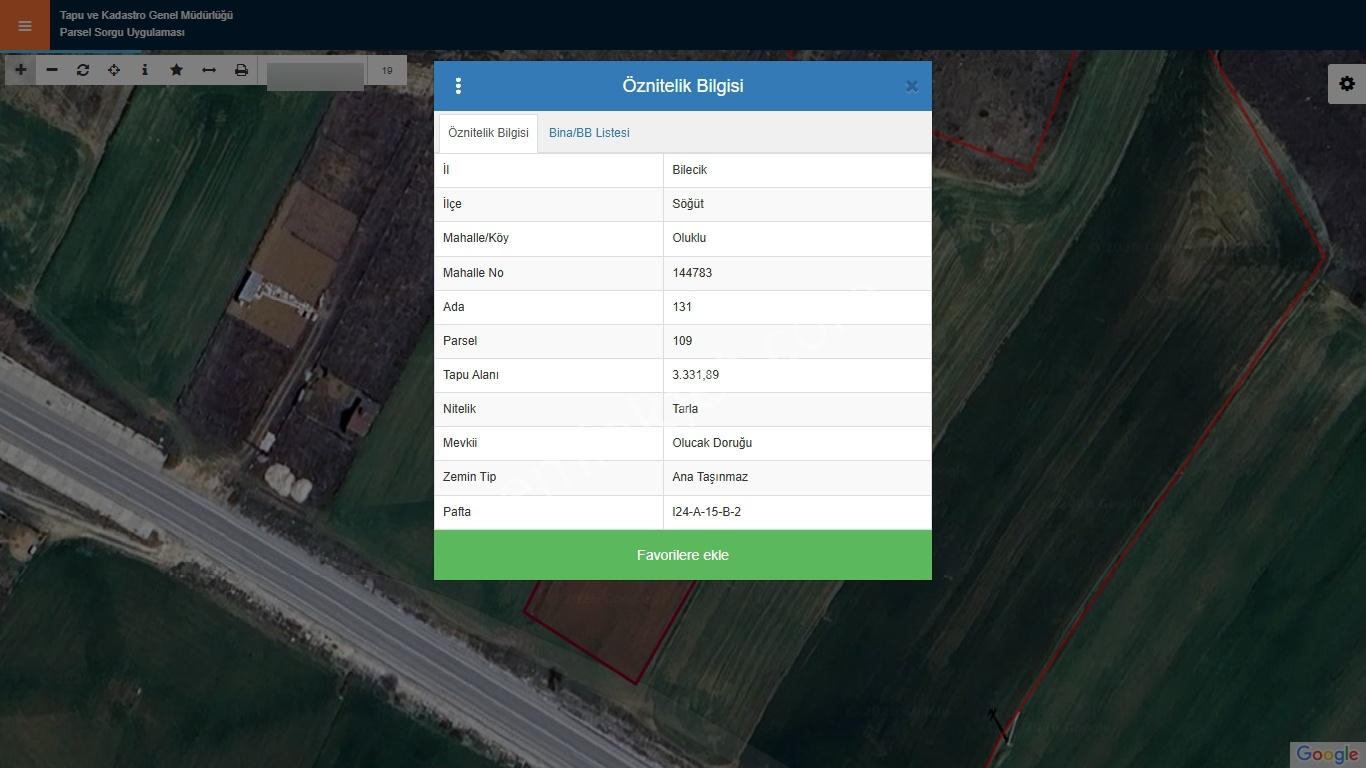Click the Parsel value 109

coord(682,341)
